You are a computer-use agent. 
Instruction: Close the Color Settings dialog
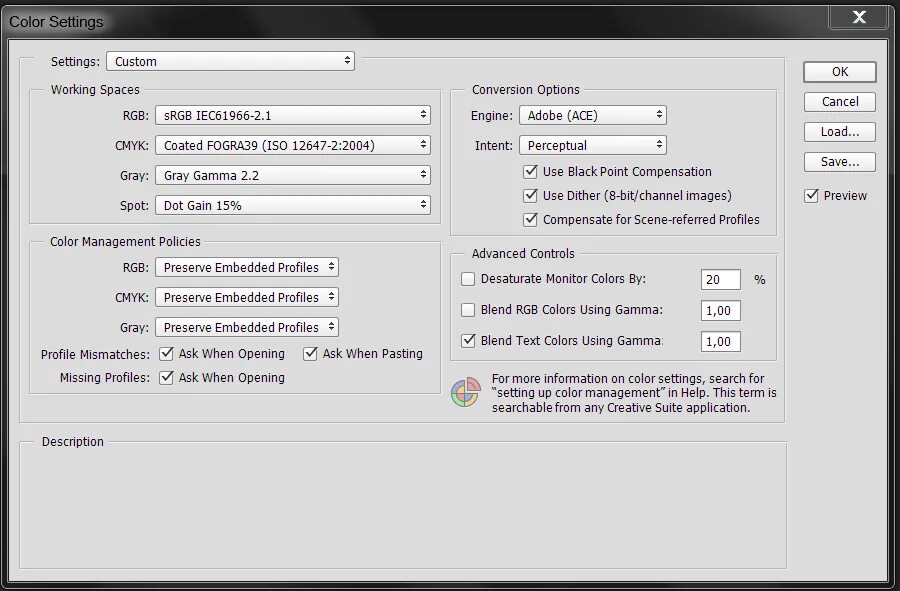click(859, 17)
